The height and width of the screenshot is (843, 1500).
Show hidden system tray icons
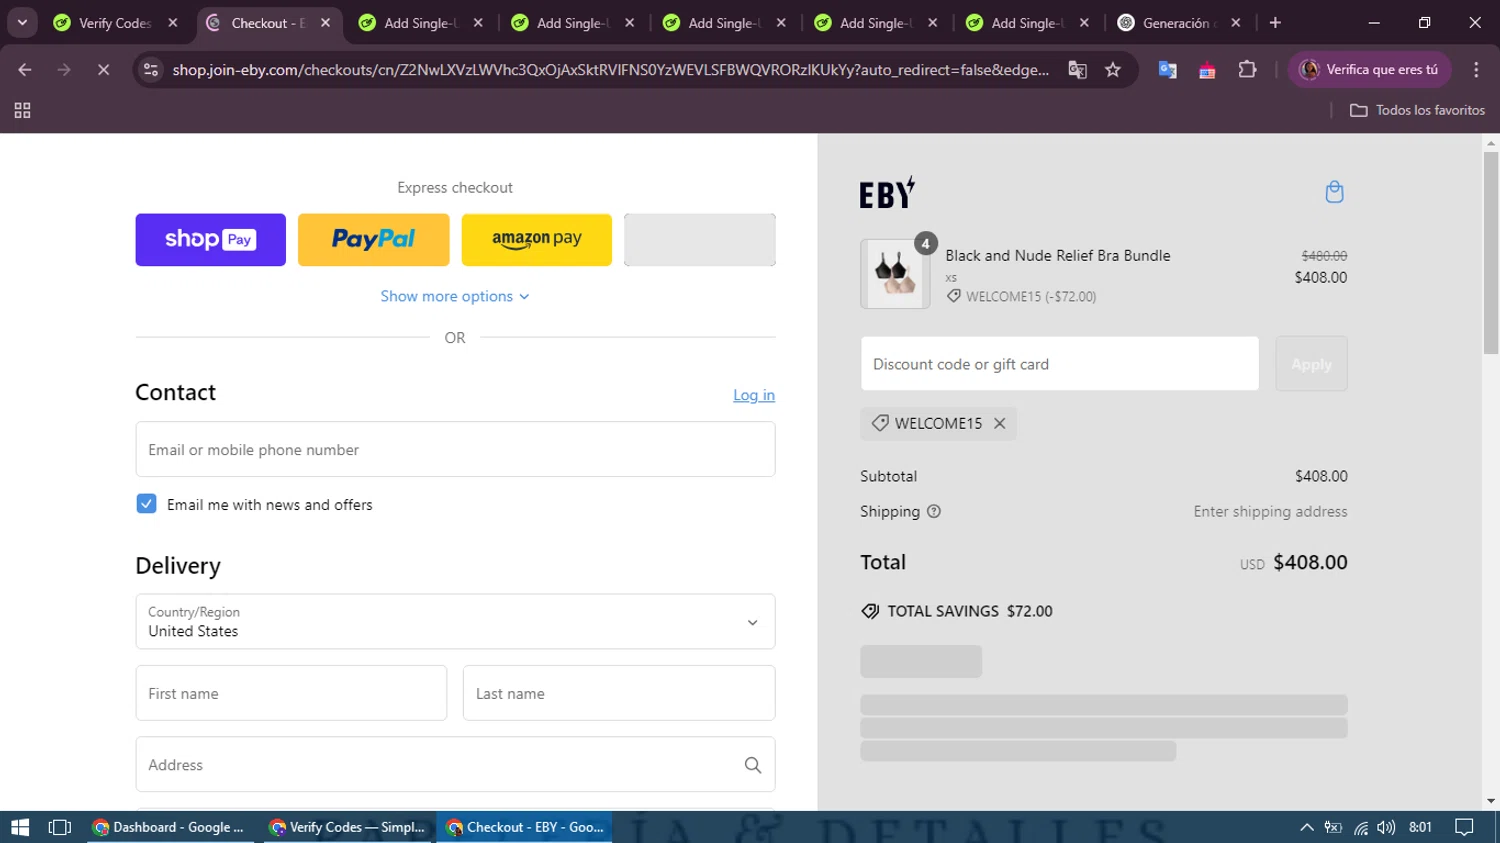[1306, 827]
